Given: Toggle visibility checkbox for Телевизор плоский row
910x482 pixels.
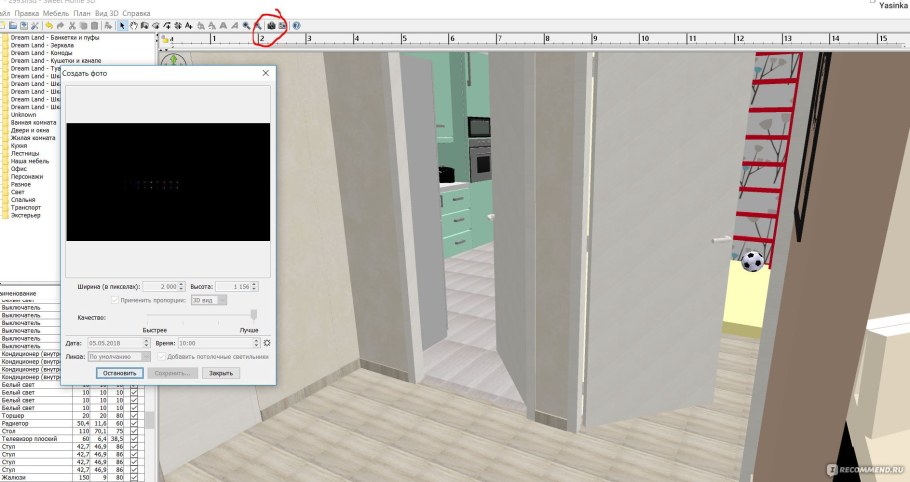Looking at the screenshot, I should click(135, 438).
